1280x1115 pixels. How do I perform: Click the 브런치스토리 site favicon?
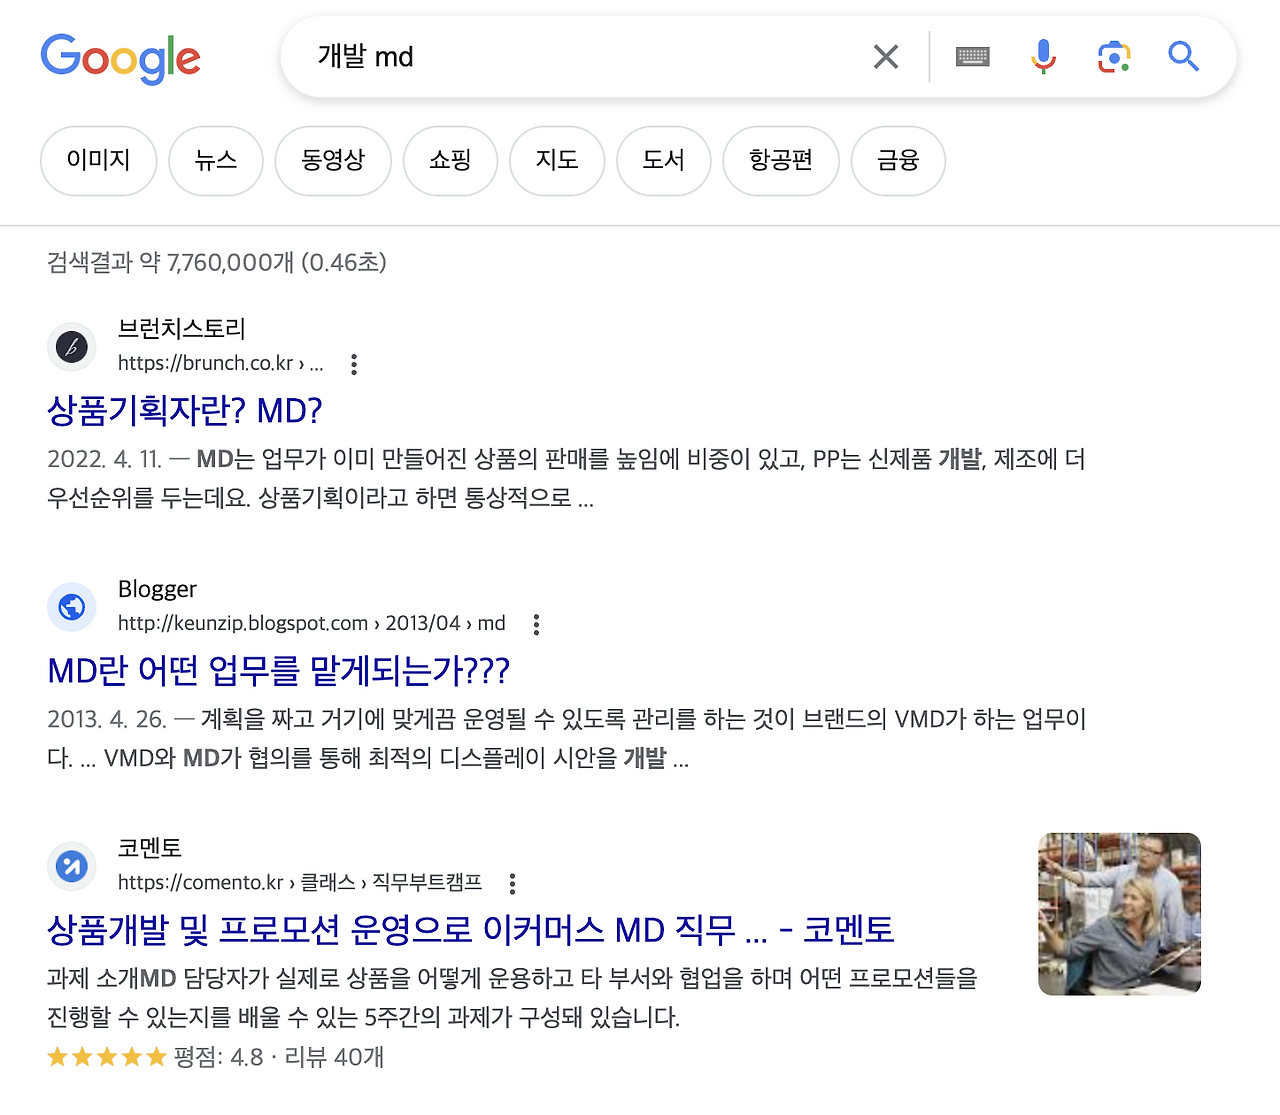click(71, 347)
